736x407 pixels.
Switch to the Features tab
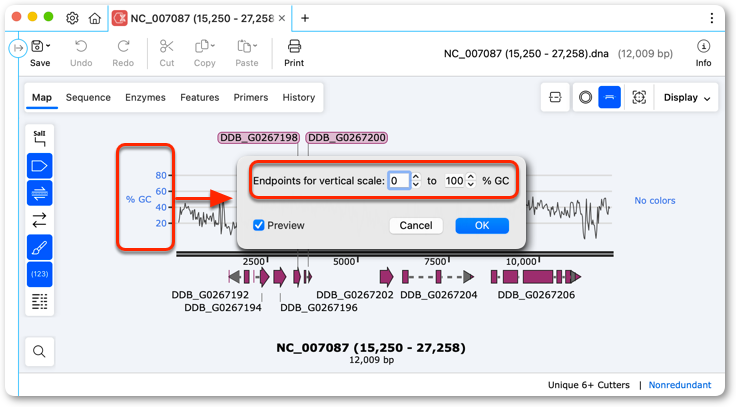click(199, 98)
